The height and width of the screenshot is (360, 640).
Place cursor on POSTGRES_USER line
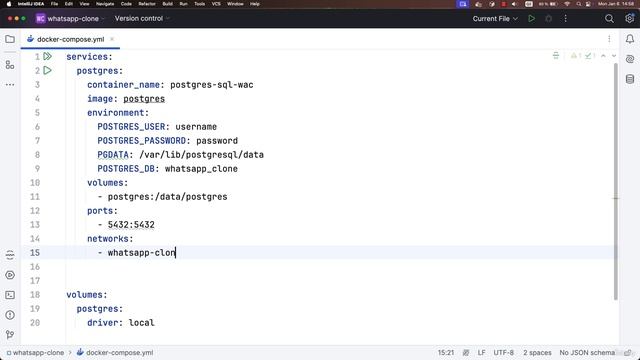(x=157, y=127)
